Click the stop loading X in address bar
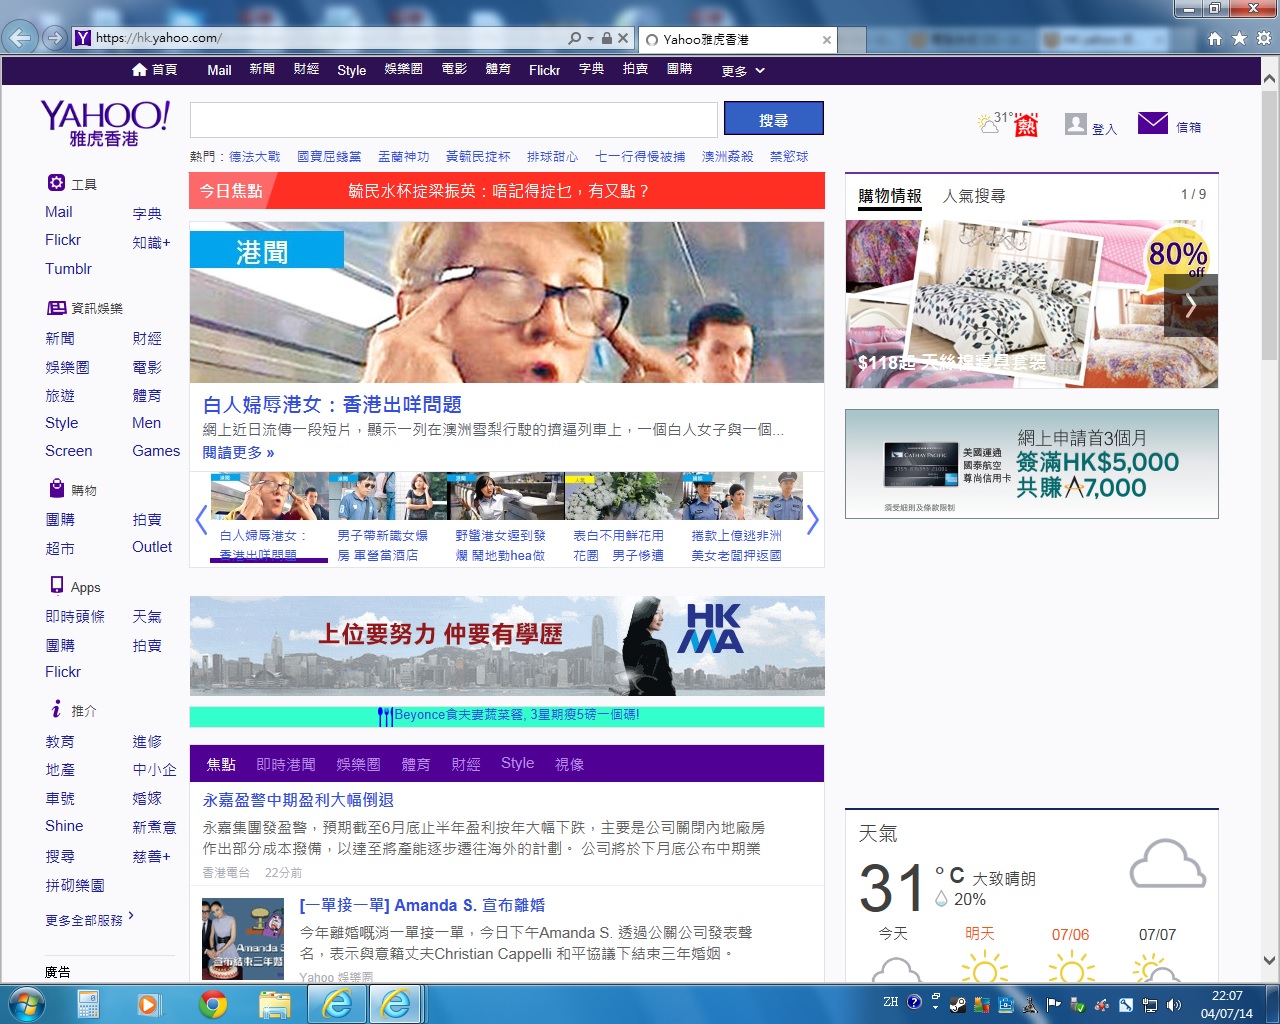 [x=623, y=38]
